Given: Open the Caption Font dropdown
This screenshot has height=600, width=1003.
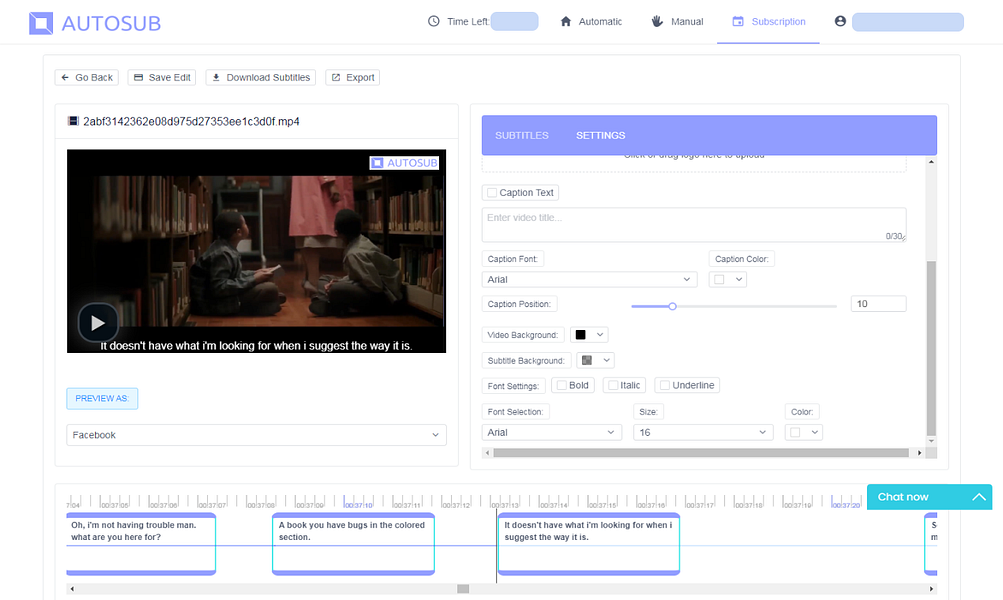Looking at the screenshot, I should coord(588,279).
